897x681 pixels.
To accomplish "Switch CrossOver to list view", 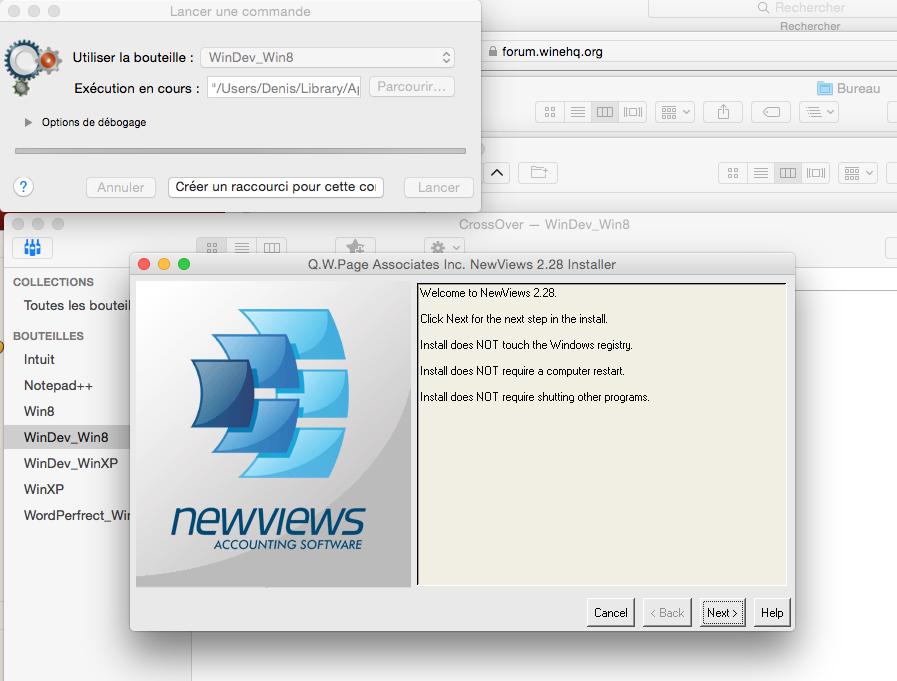I will click(242, 248).
